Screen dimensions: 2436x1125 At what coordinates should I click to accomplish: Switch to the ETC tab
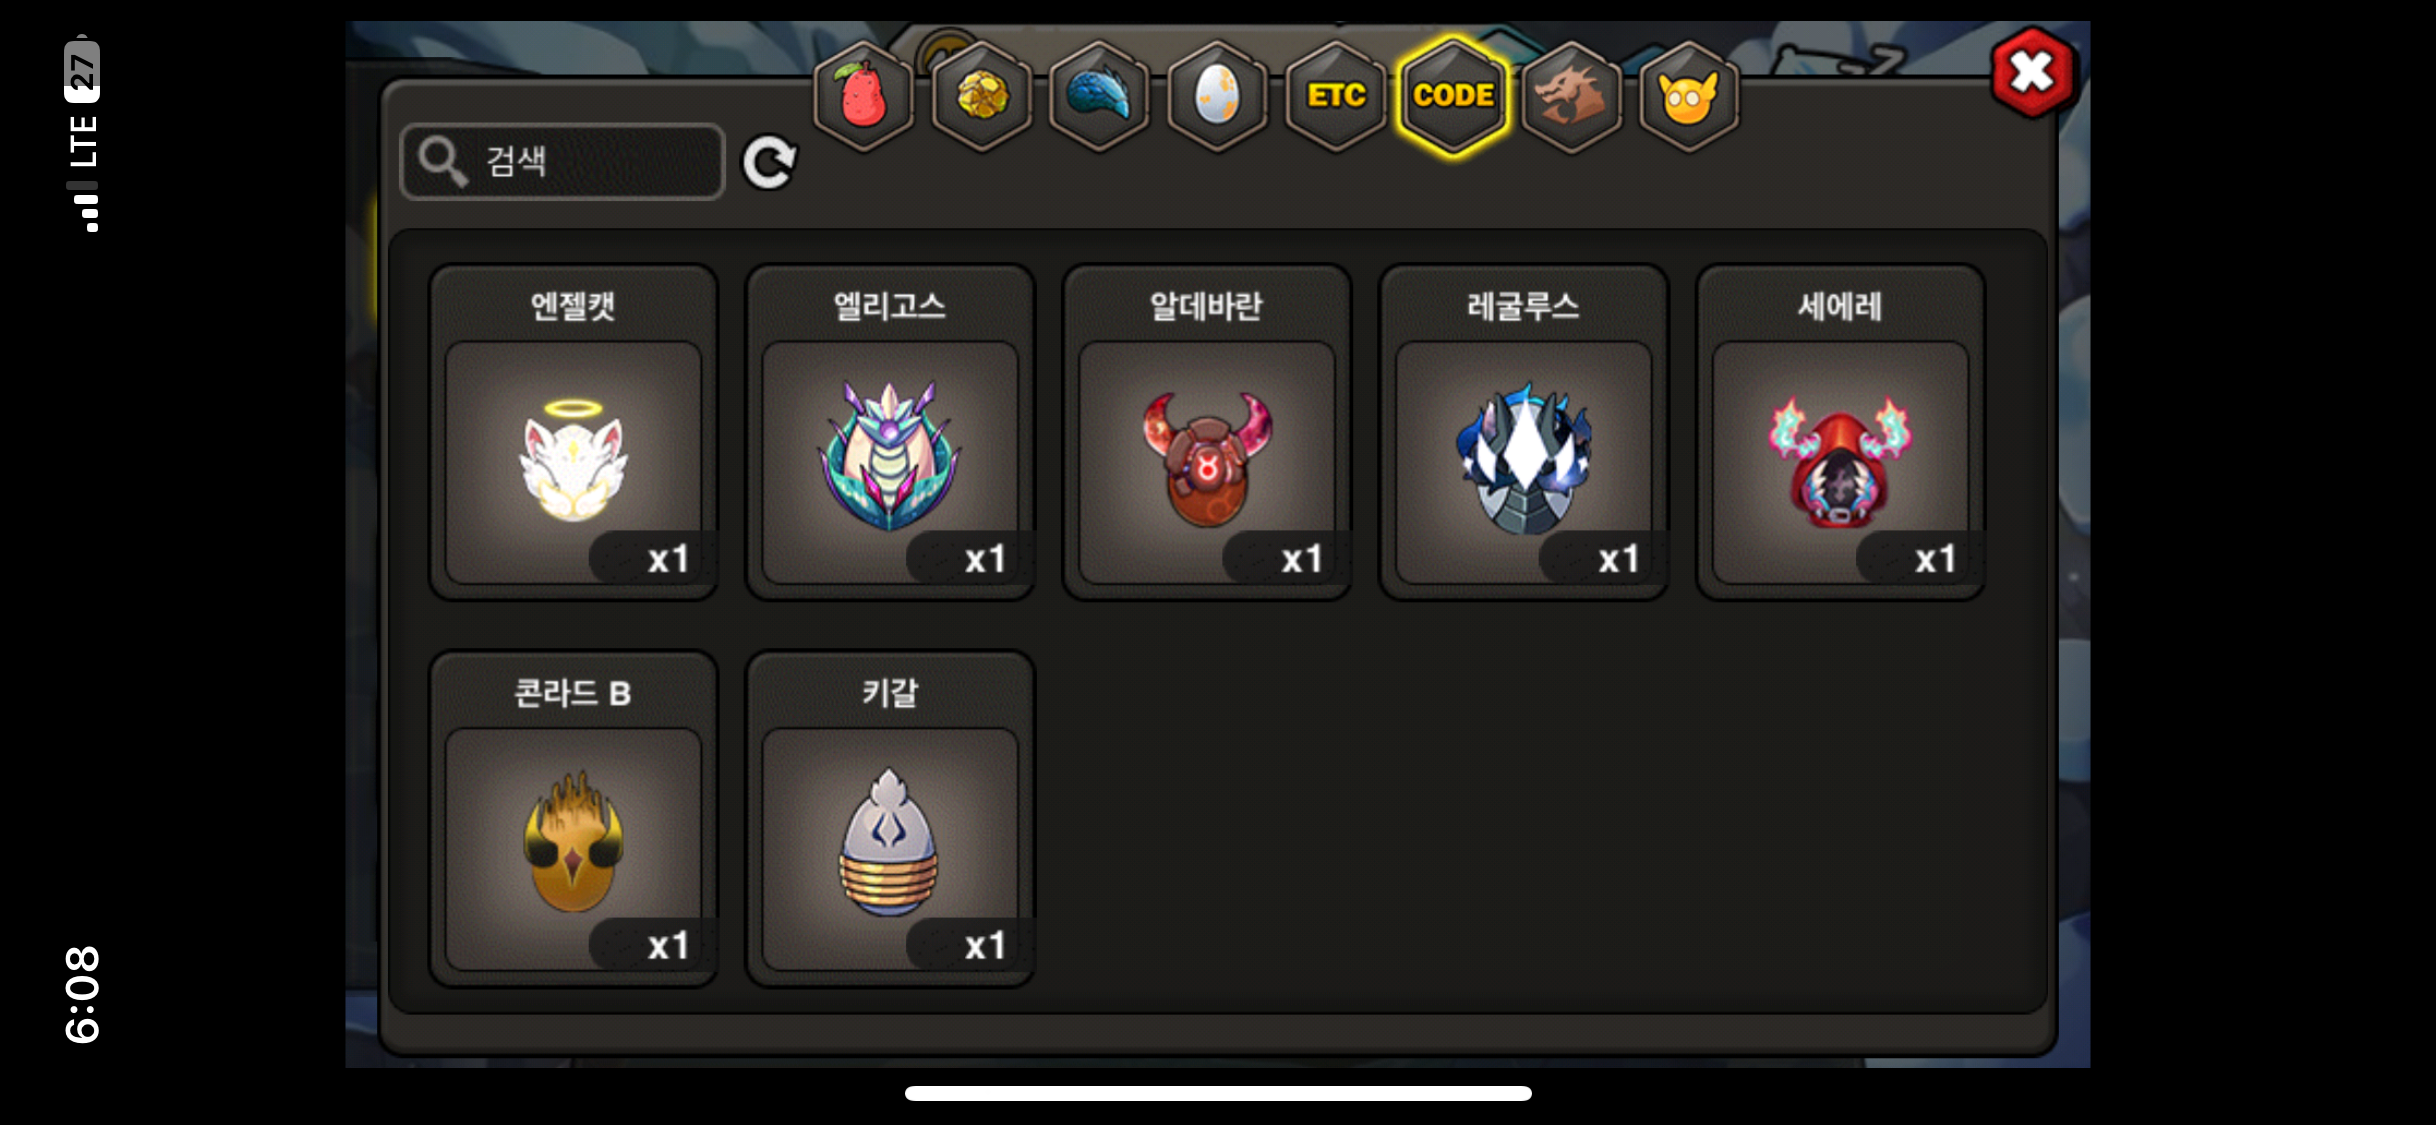click(x=1335, y=96)
